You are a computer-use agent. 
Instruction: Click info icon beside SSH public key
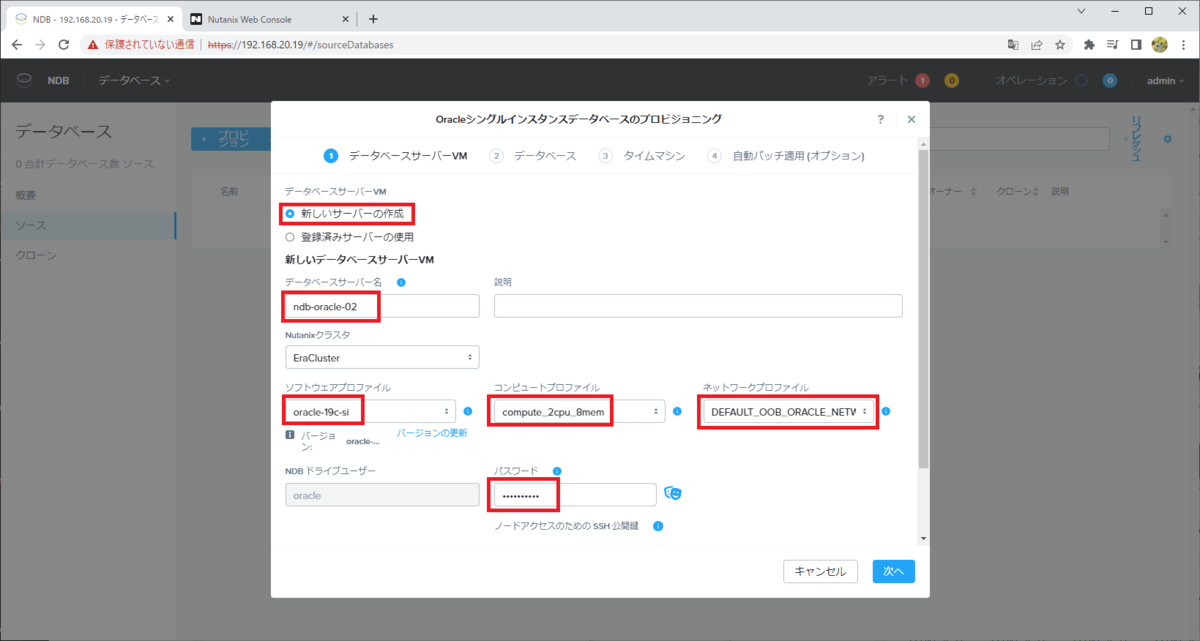(659, 526)
